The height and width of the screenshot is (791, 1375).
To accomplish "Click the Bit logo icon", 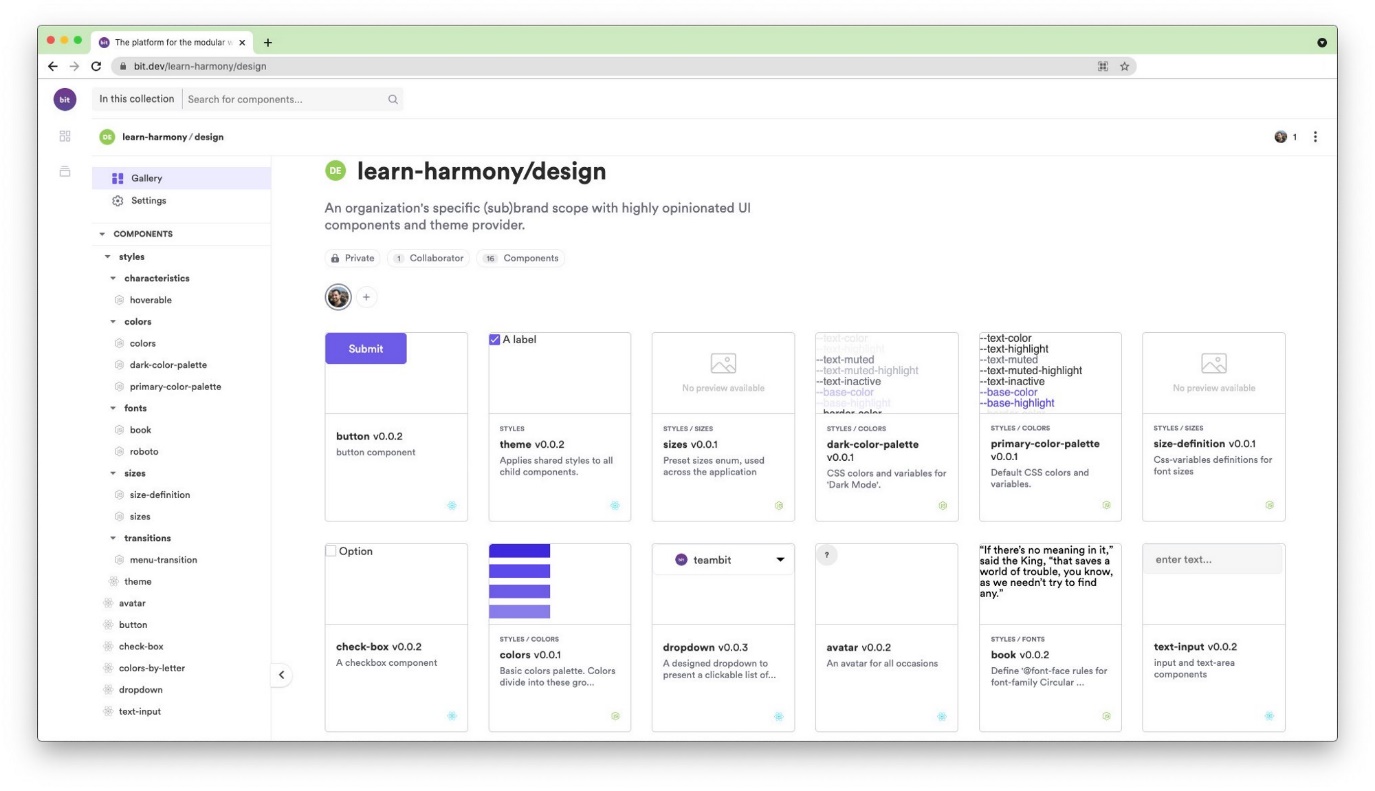I will (65, 99).
